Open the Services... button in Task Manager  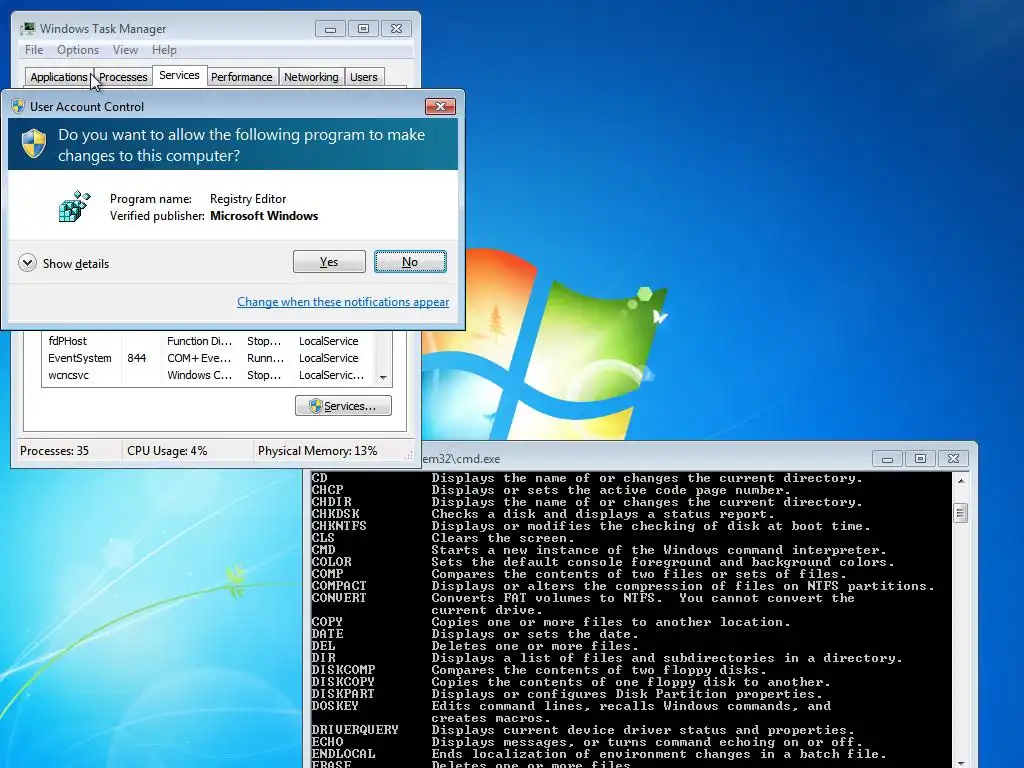click(x=344, y=406)
